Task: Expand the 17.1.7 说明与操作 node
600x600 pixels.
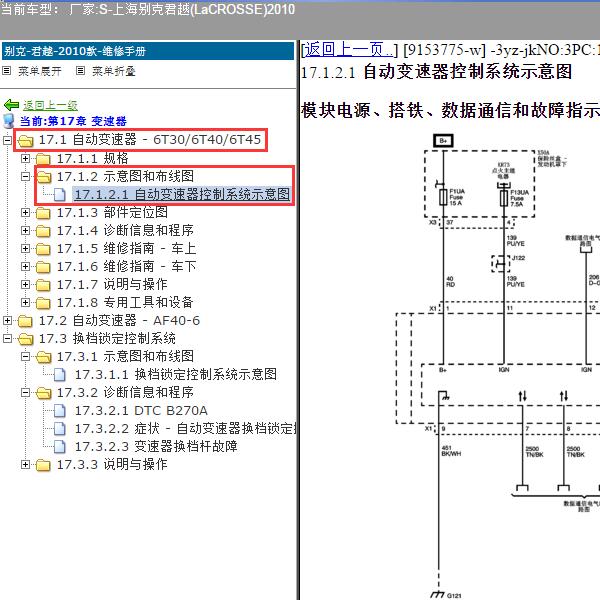Action: 25,284
